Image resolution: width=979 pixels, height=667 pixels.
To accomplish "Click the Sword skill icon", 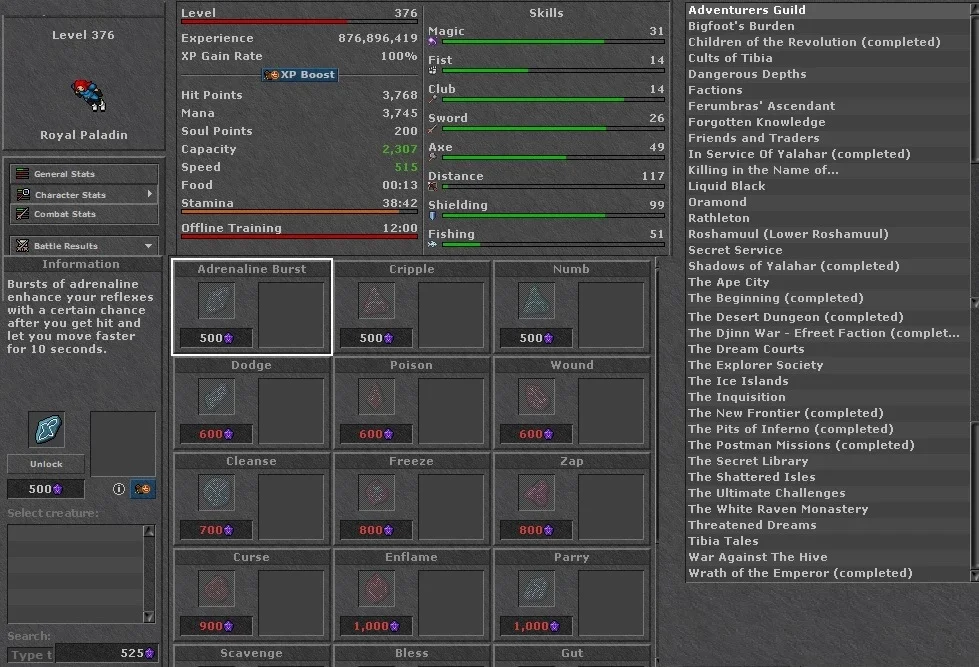I will [x=432, y=128].
